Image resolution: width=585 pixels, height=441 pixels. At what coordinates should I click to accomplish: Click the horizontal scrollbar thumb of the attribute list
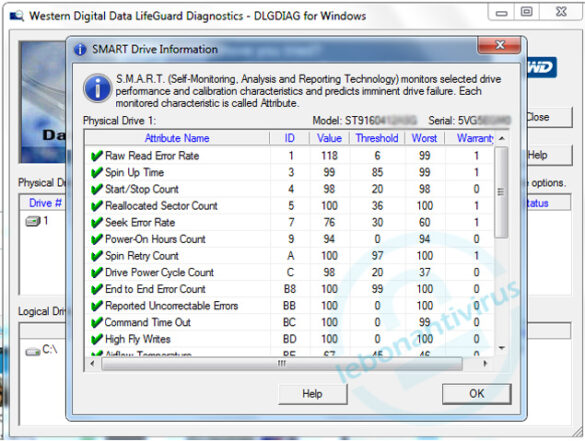[x=282, y=363]
